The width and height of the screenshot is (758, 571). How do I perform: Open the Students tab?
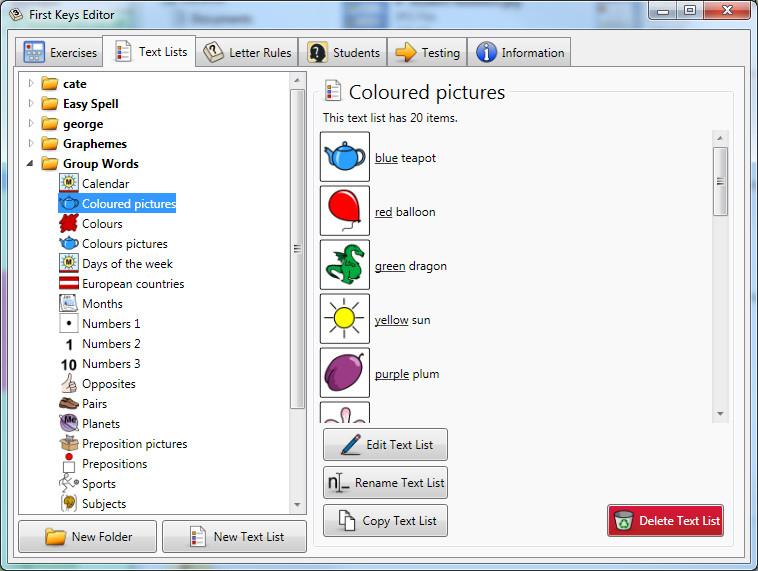[x=344, y=53]
